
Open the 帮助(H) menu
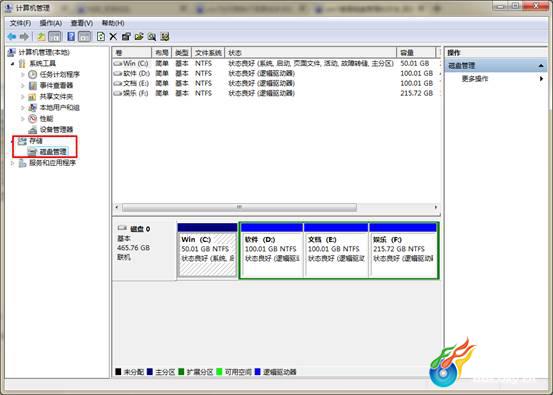click(x=113, y=23)
